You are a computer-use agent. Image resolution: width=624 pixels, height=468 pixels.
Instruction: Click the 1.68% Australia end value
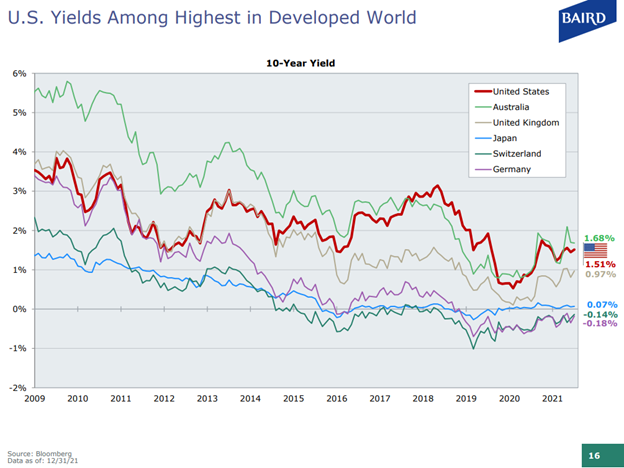pyautogui.click(x=599, y=238)
